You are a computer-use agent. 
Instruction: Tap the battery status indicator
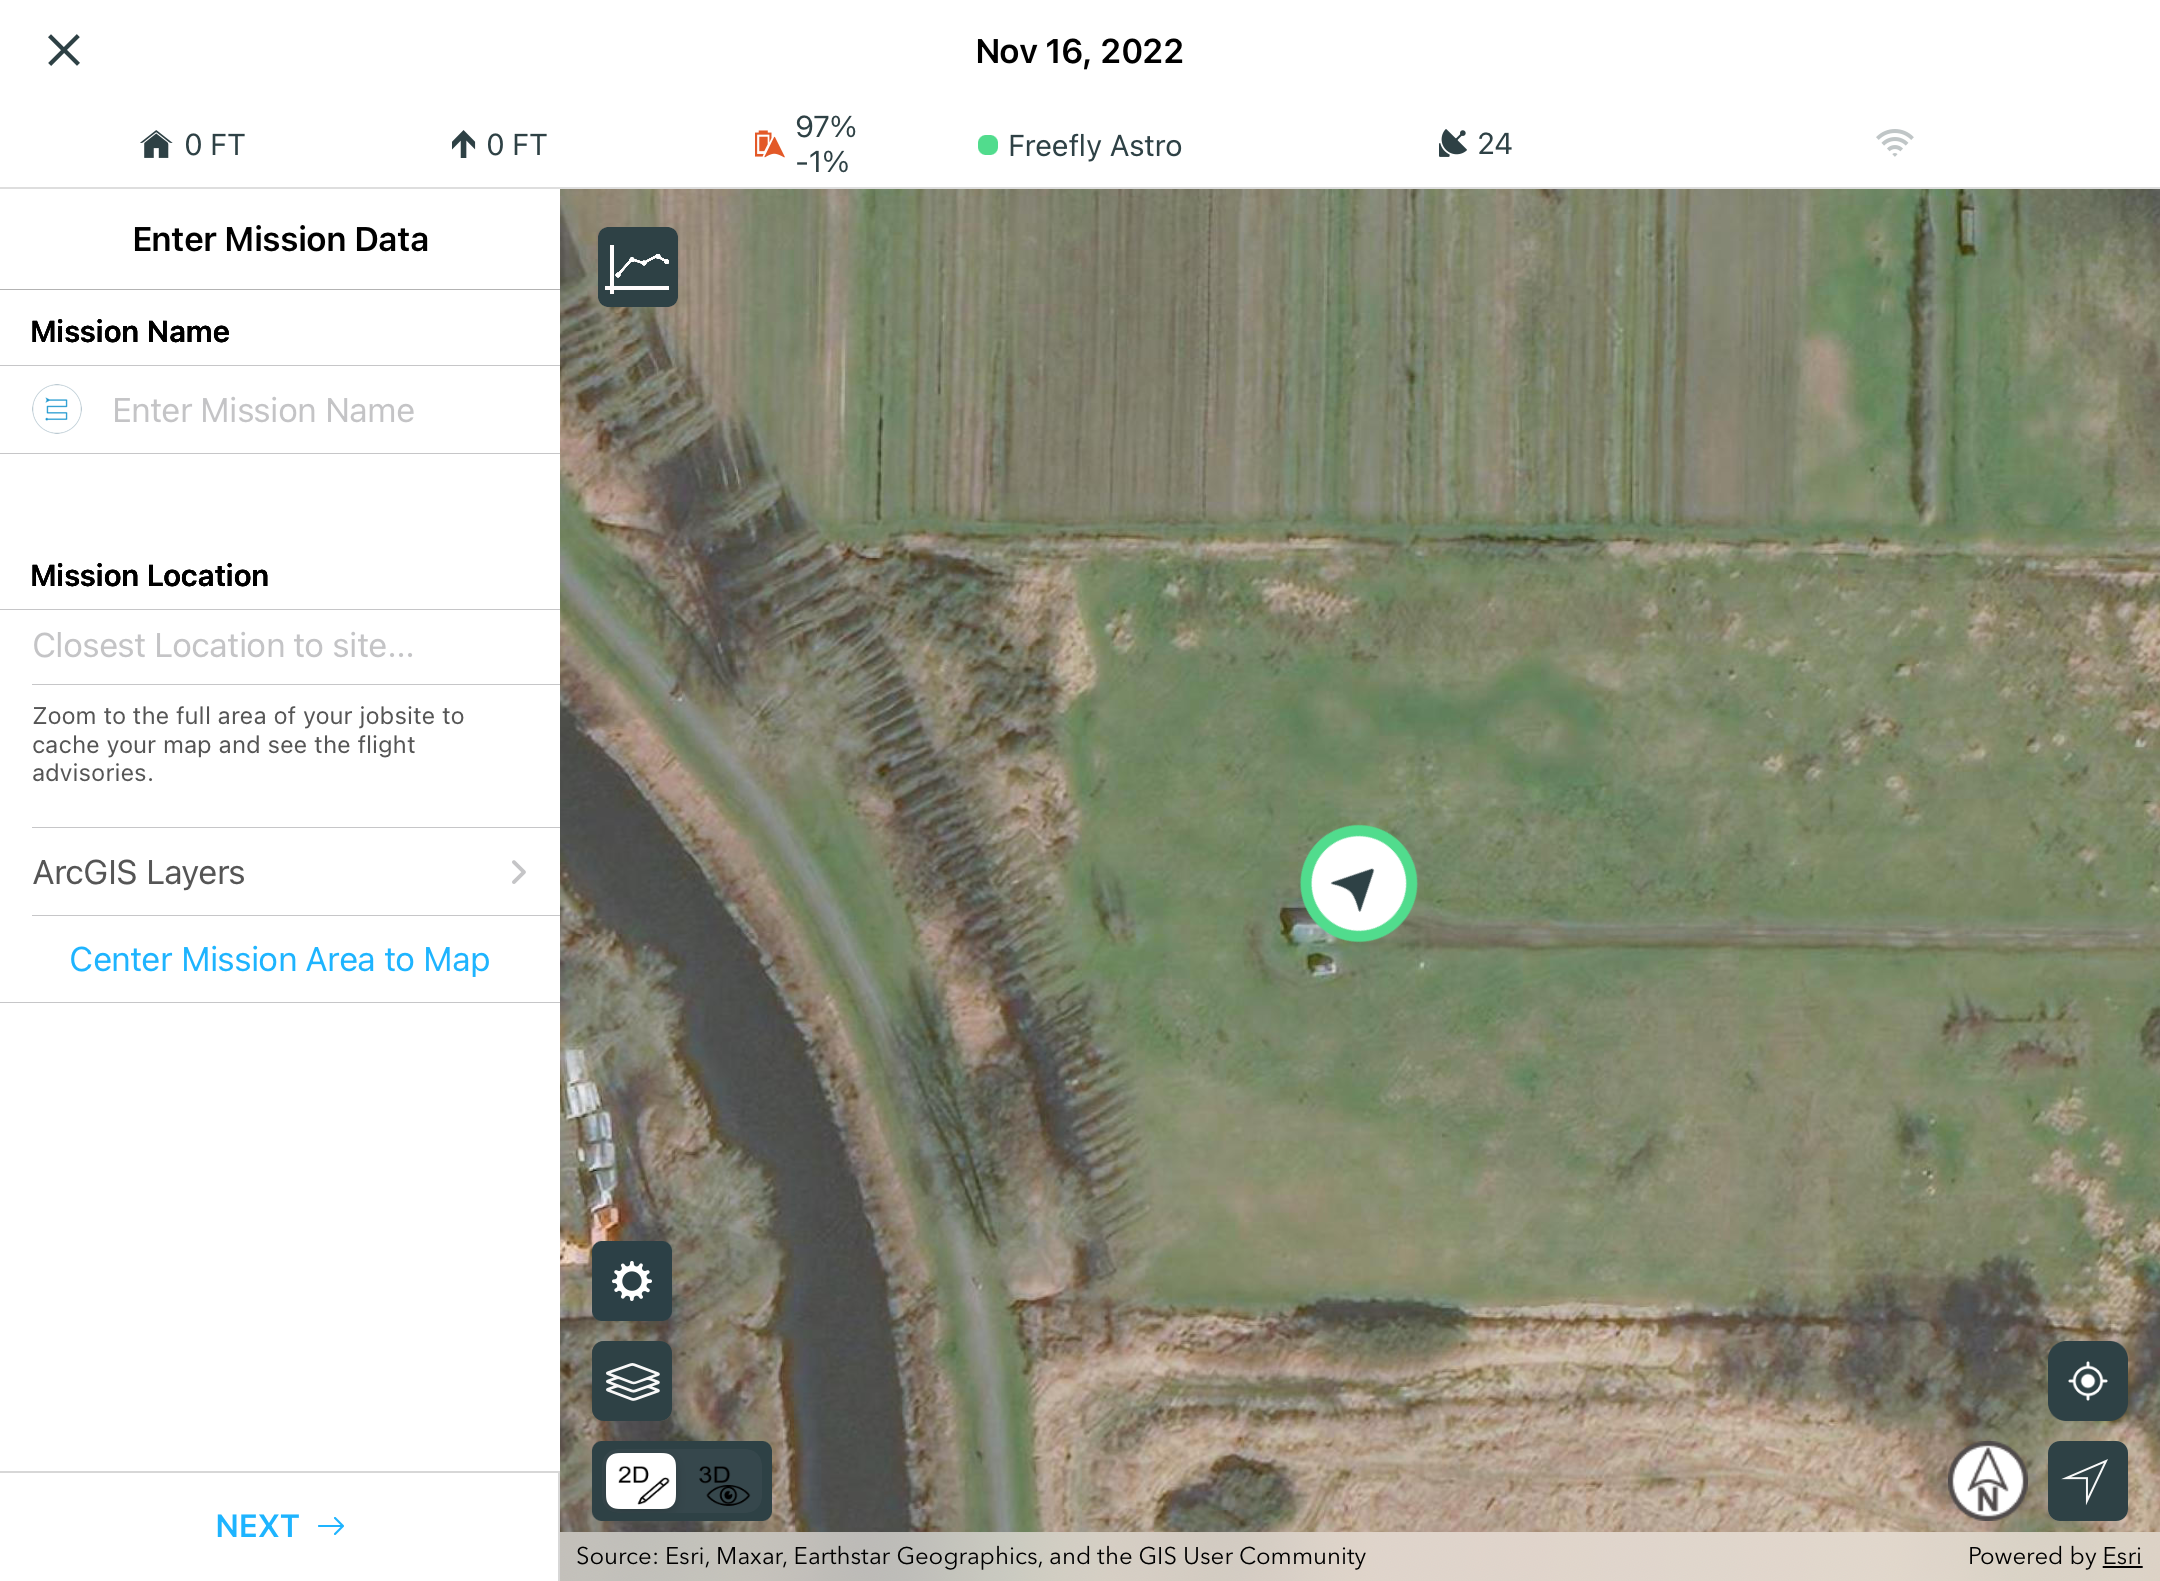768,145
